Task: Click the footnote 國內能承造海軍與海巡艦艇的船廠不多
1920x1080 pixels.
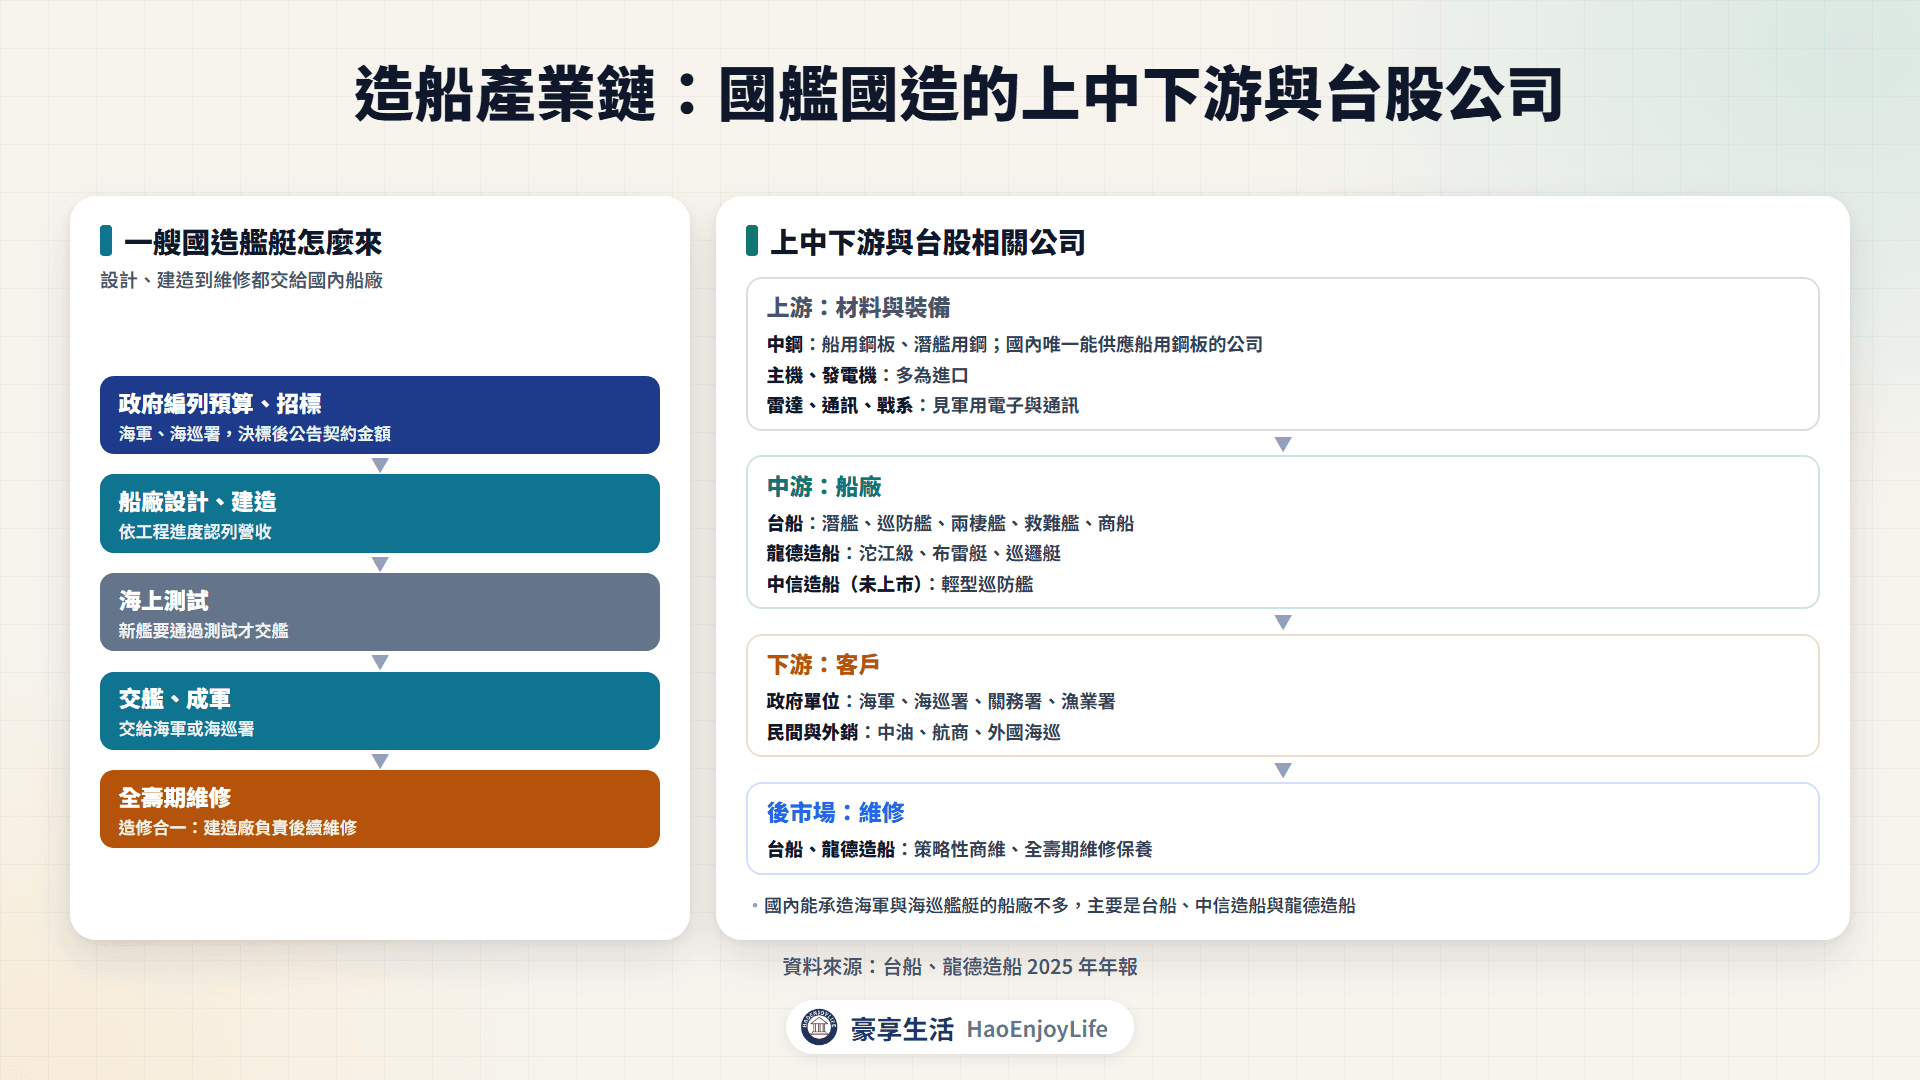Action: pyautogui.click(x=1060, y=906)
